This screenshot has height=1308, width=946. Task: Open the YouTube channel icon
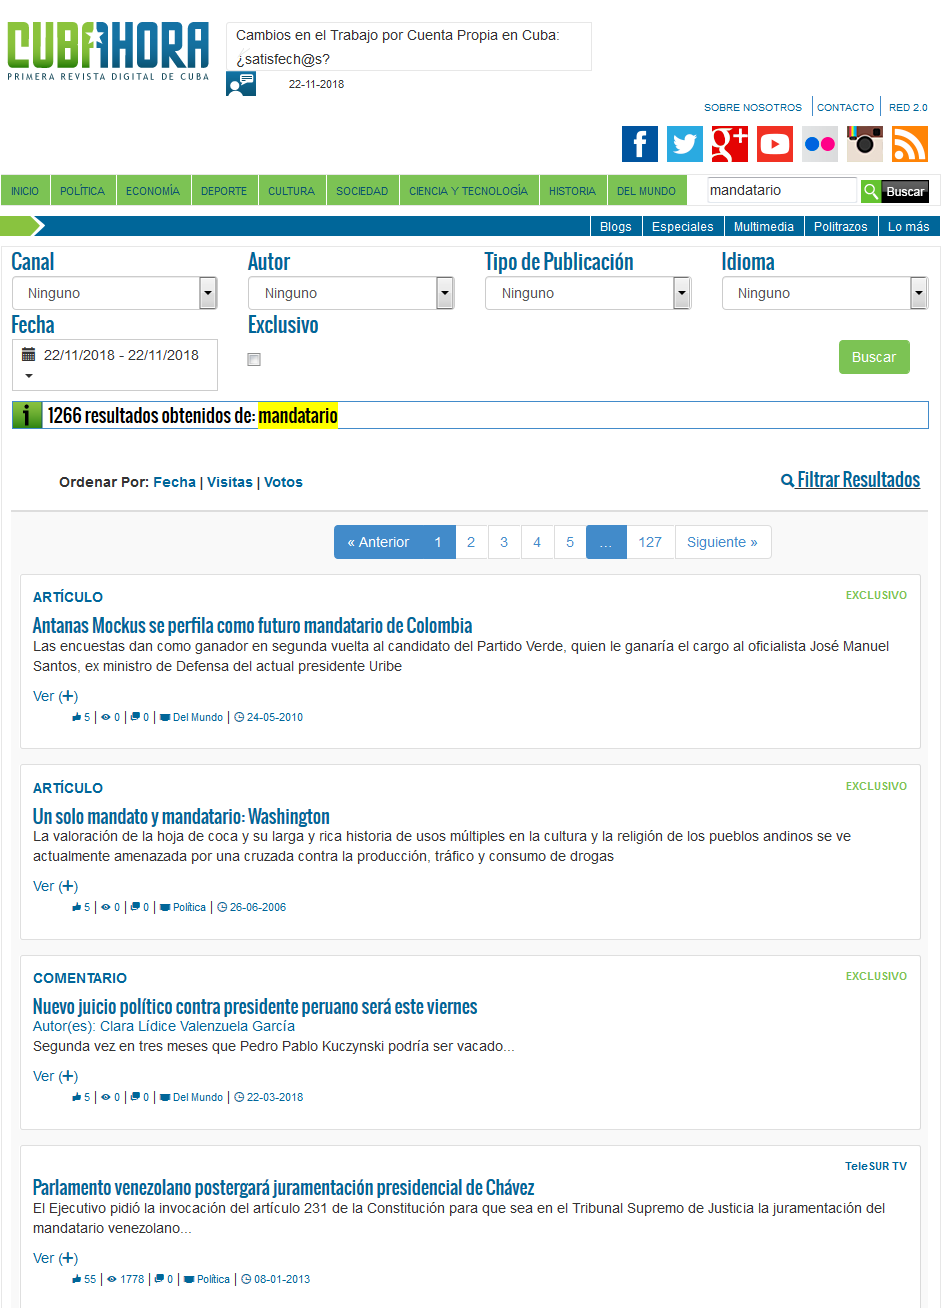point(775,144)
